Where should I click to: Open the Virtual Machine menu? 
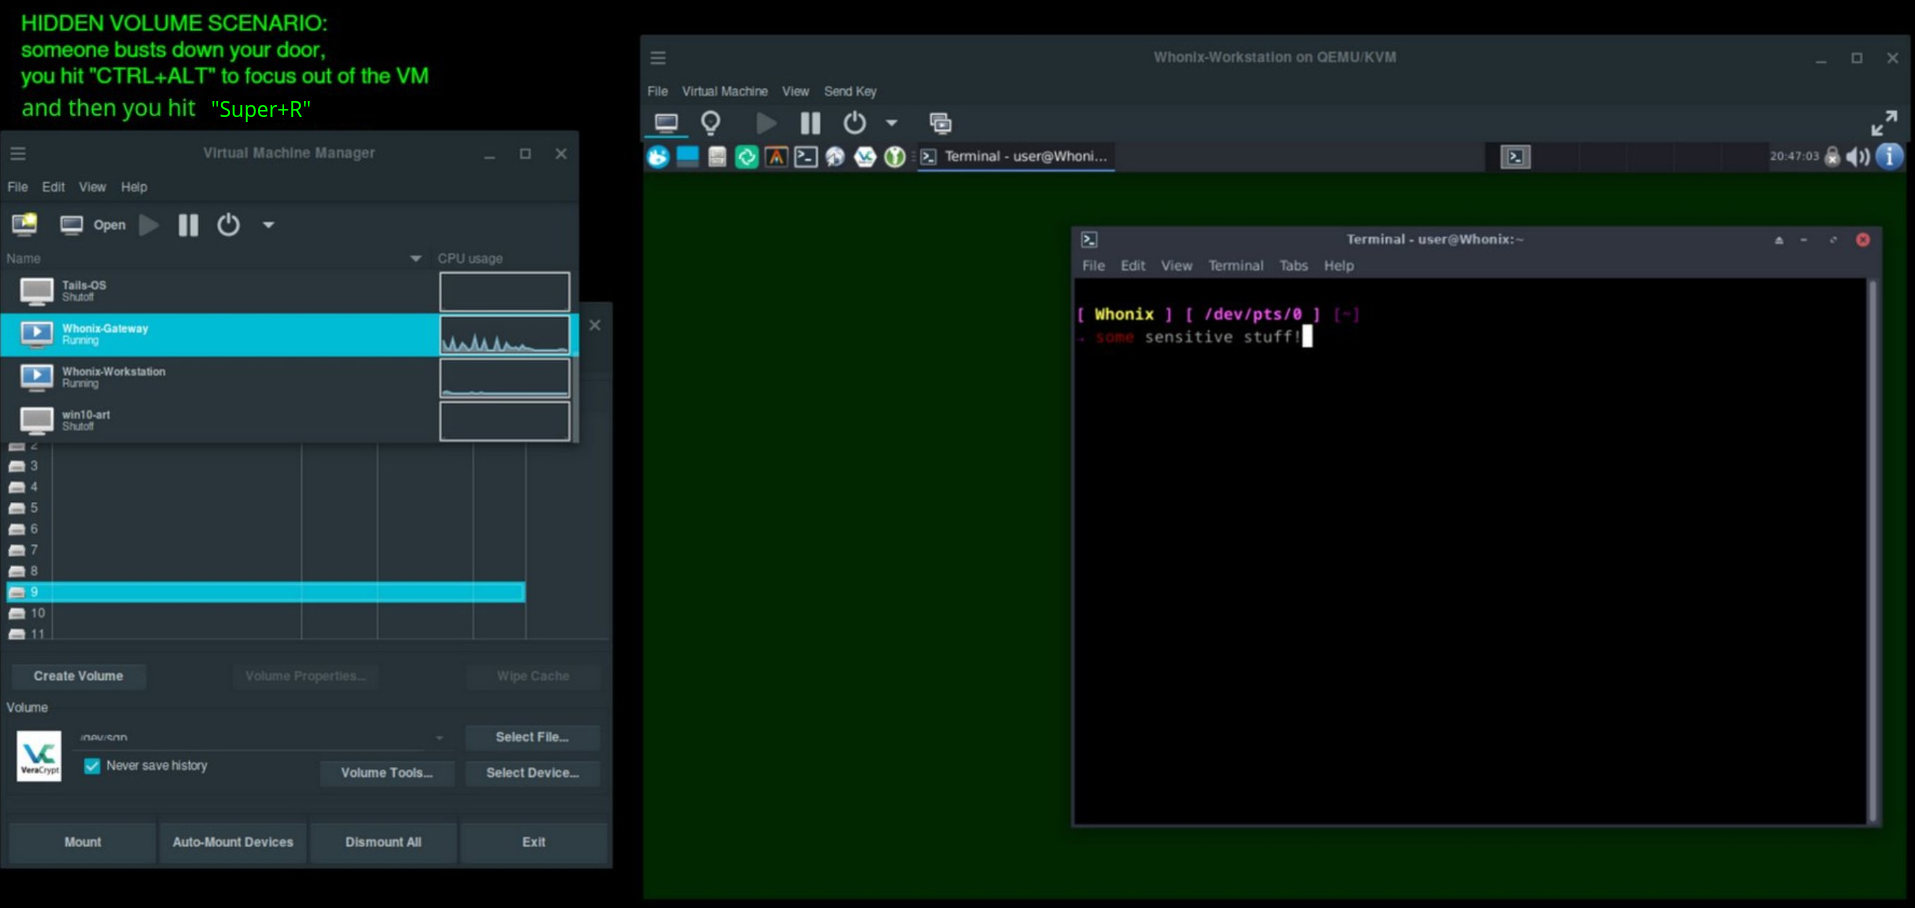click(725, 91)
